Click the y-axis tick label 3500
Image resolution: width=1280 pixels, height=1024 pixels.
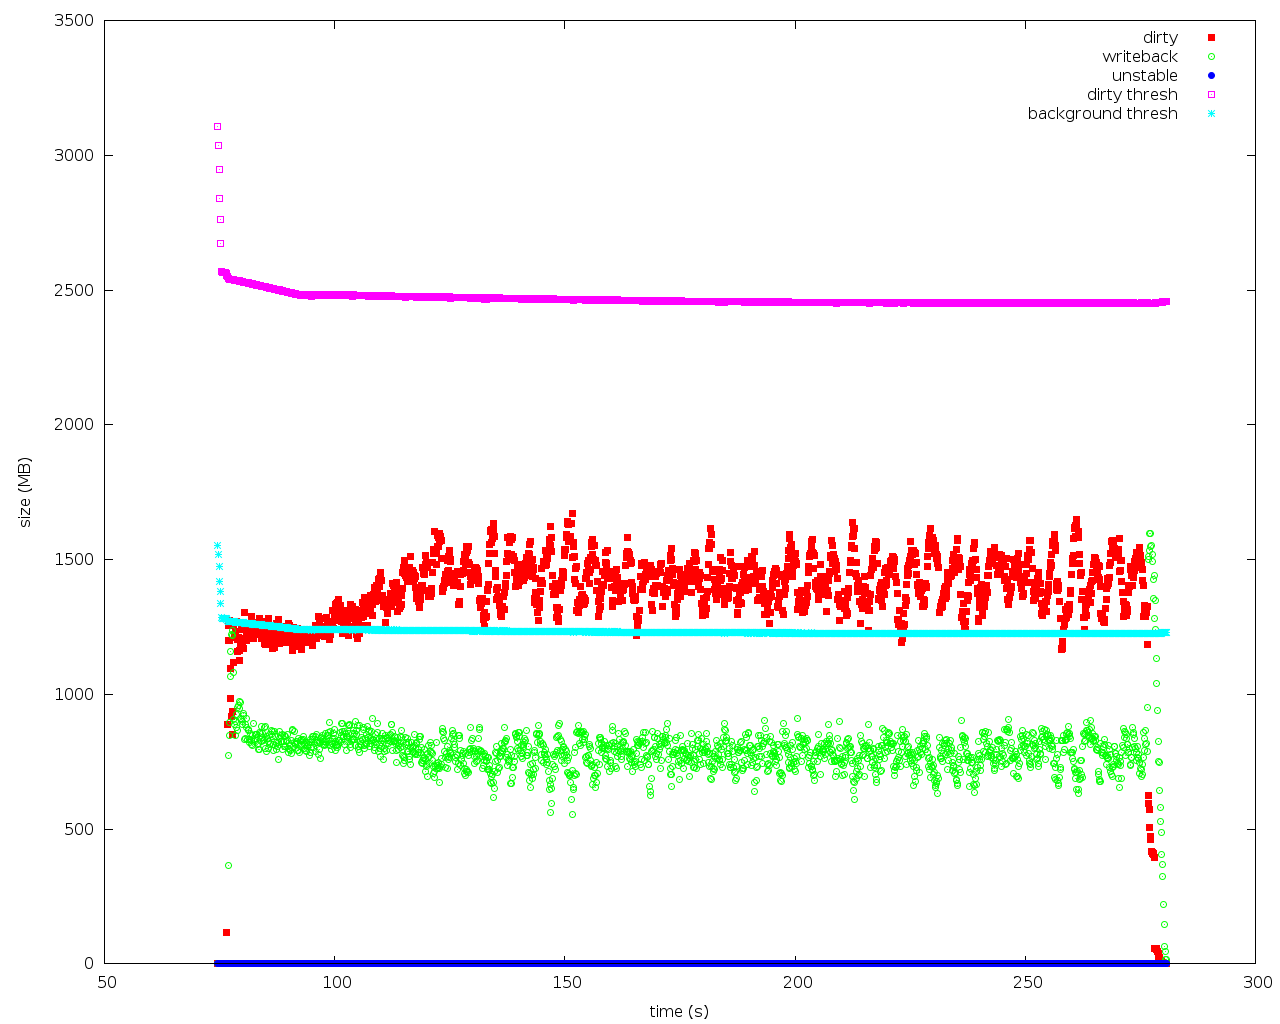pos(75,21)
